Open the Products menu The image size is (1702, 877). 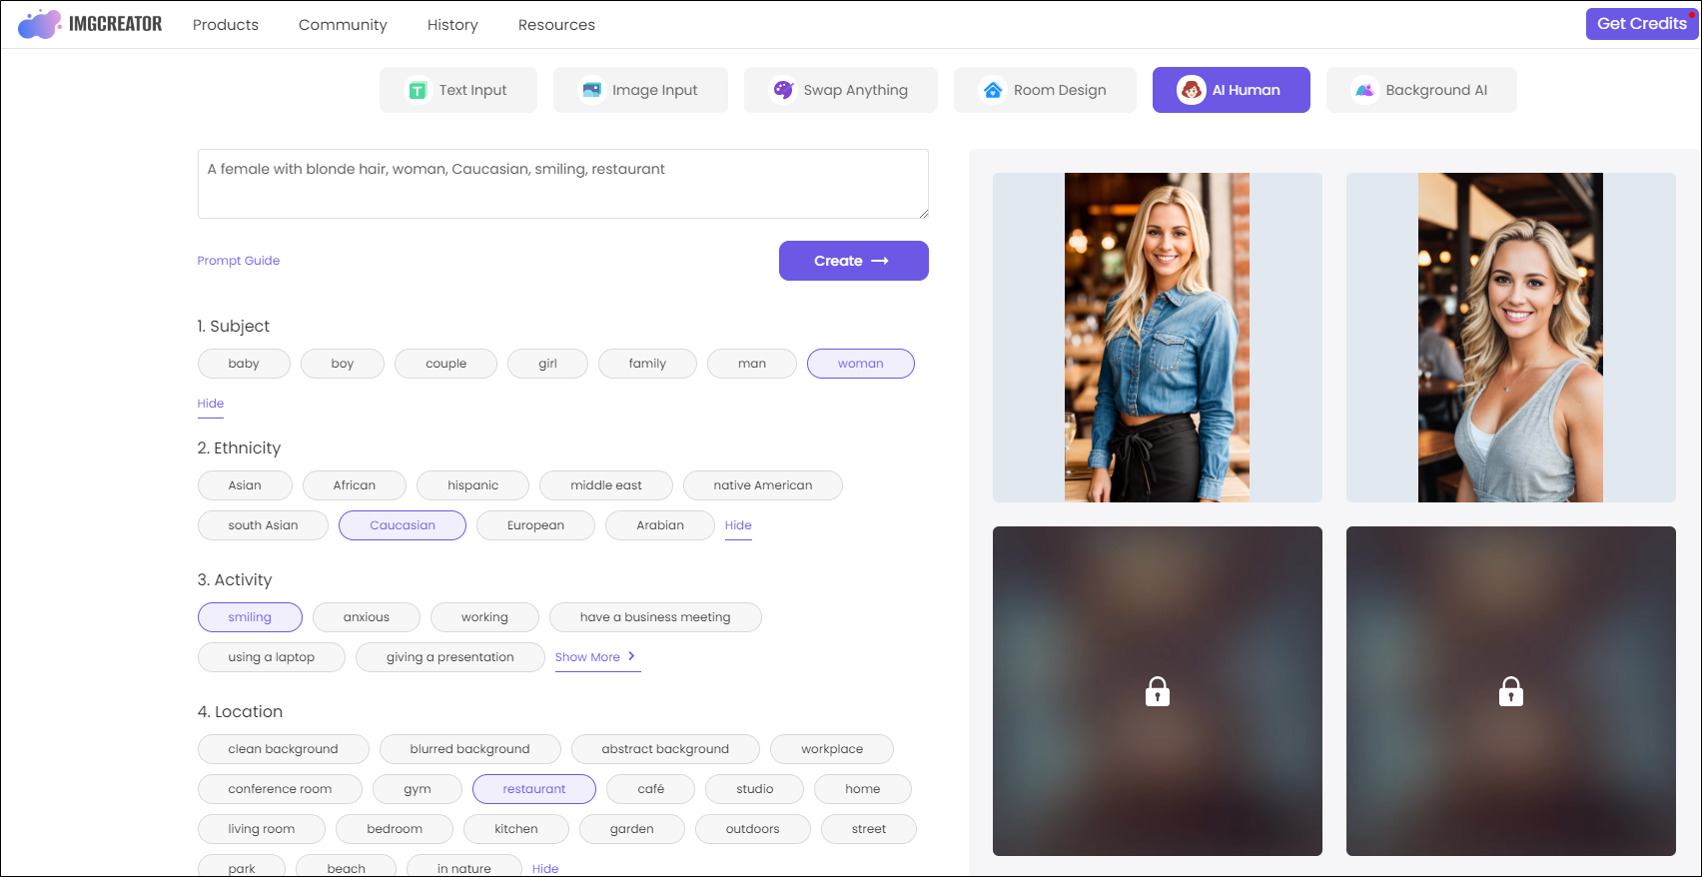coord(225,25)
